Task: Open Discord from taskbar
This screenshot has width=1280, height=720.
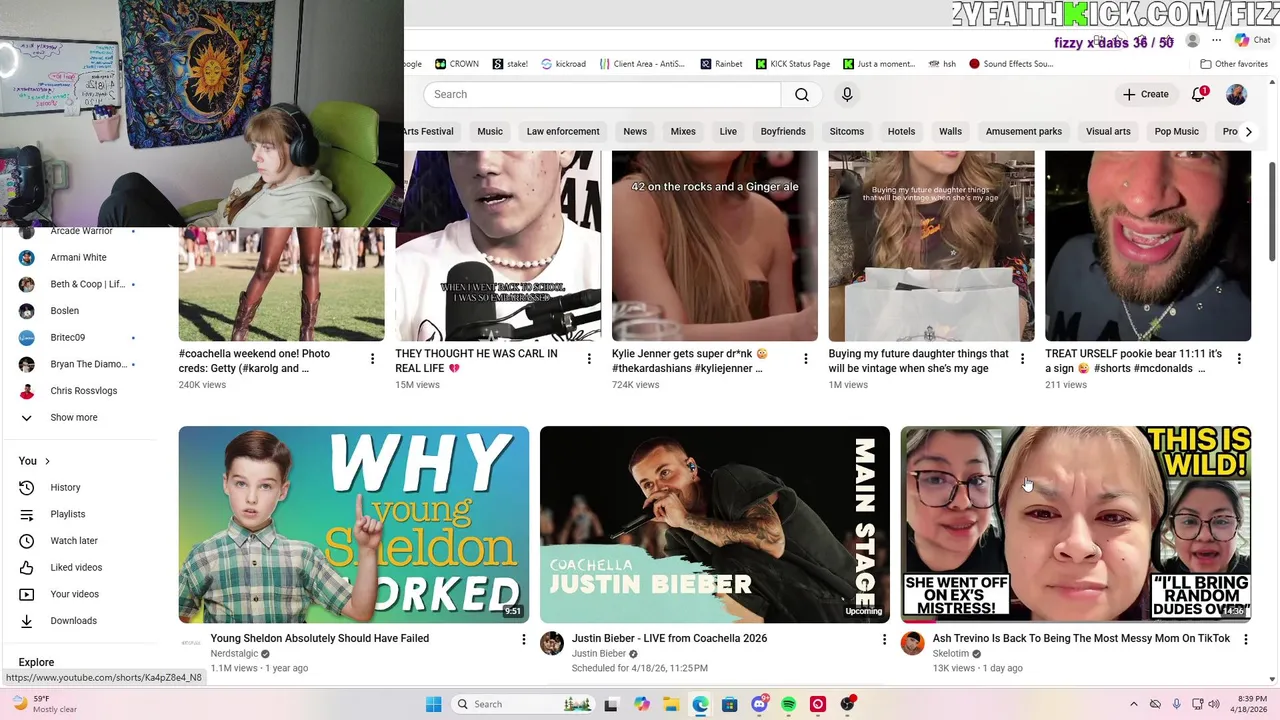Action: (759, 704)
